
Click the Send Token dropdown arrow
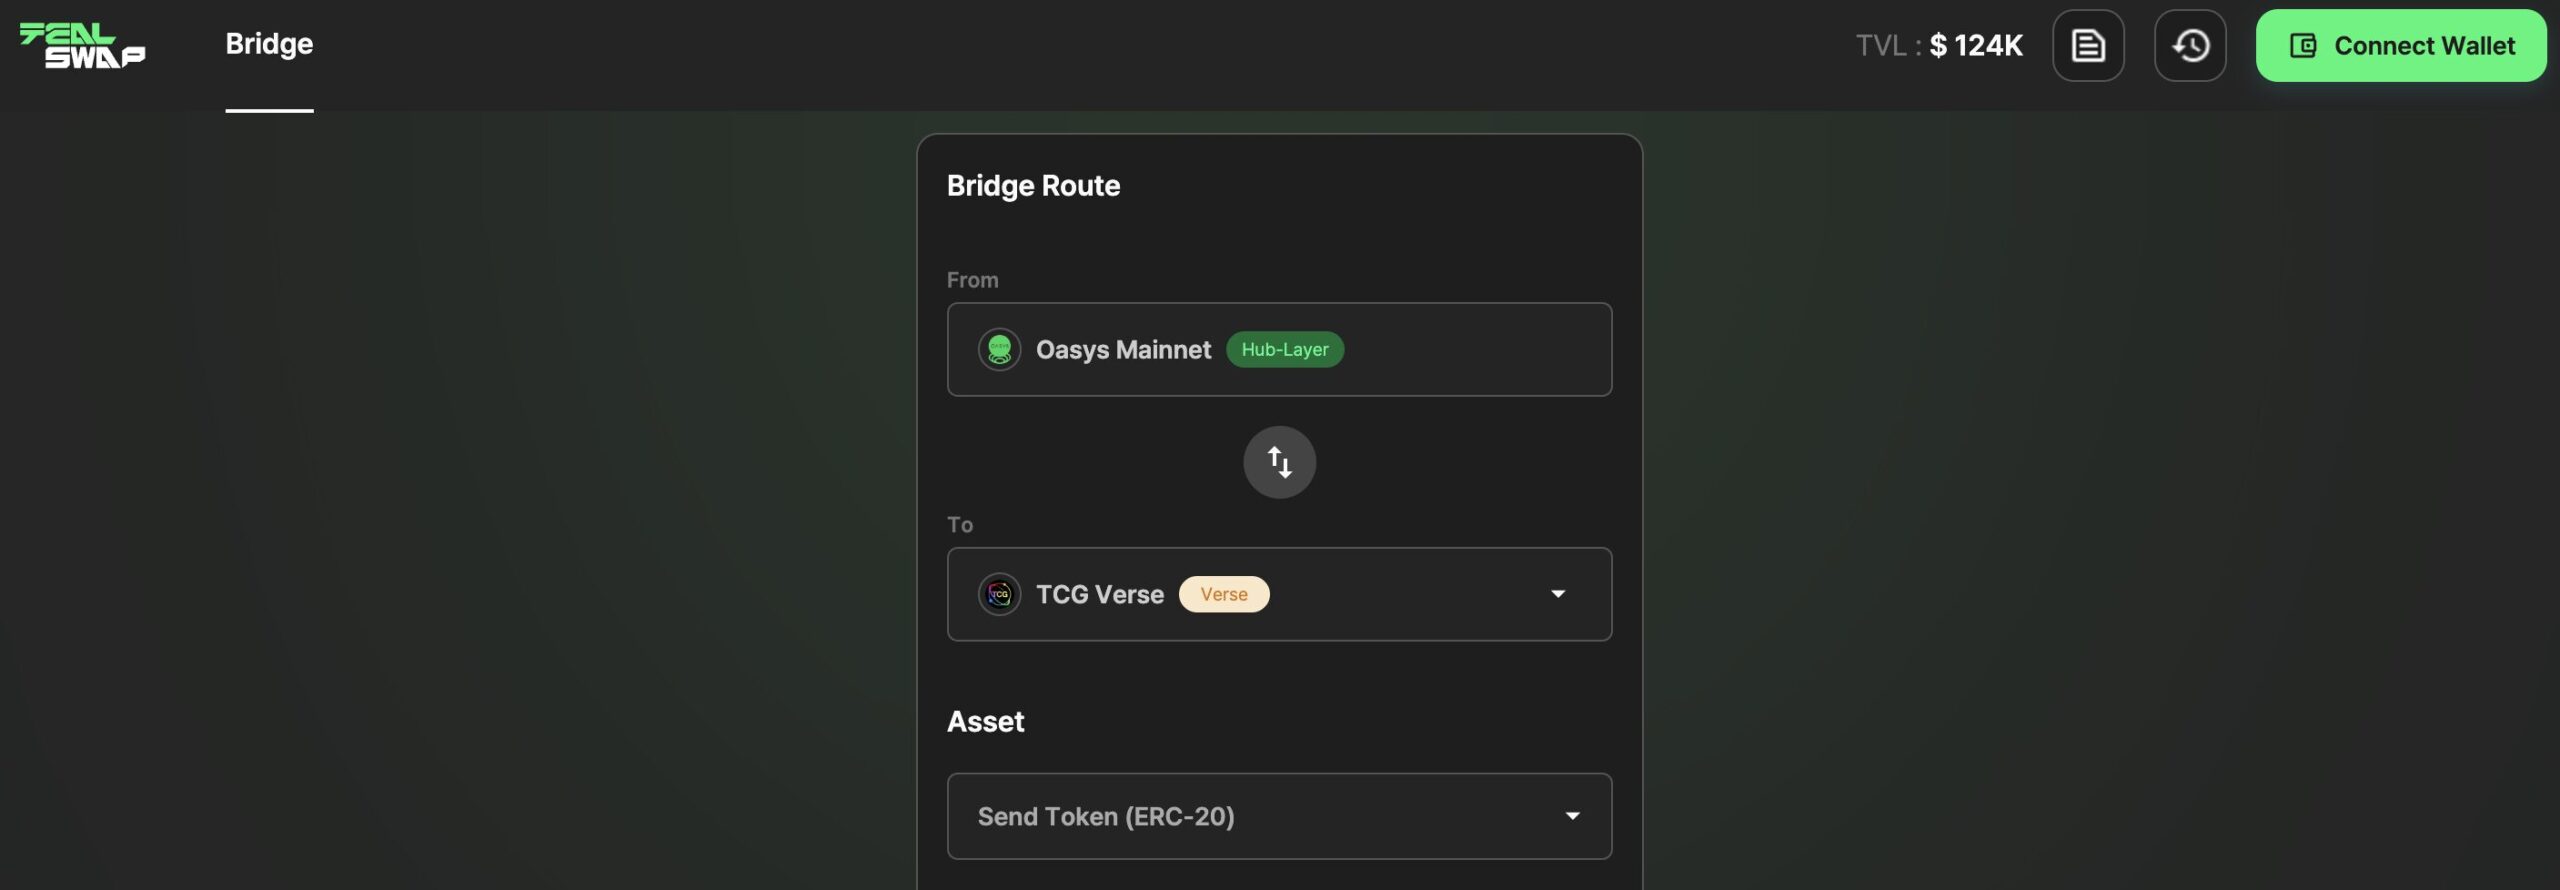[1572, 816]
